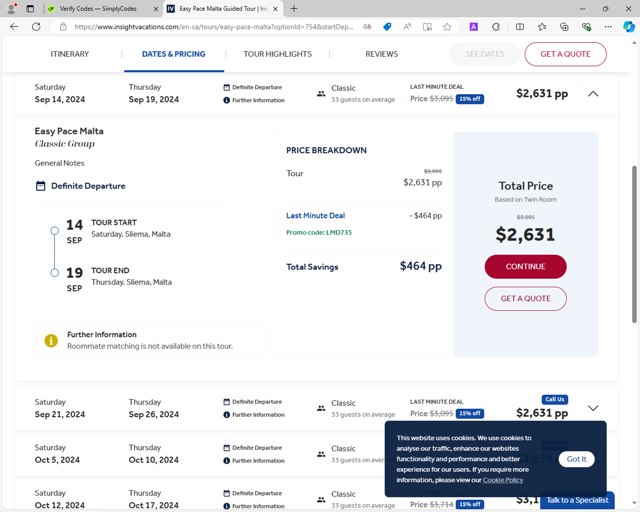The height and width of the screenshot is (512, 640).
Task: Open browser settings and more menu
Action: click(x=608, y=27)
